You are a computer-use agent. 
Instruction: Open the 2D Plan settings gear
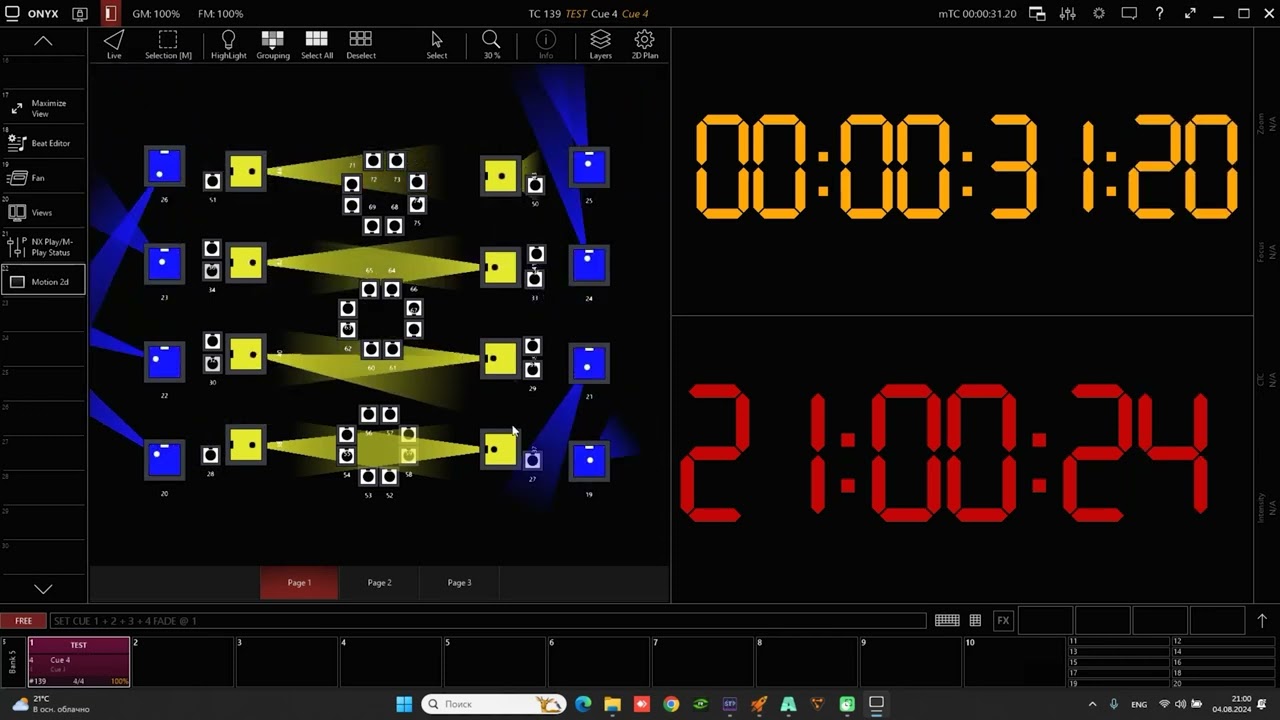pyautogui.click(x=644, y=44)
